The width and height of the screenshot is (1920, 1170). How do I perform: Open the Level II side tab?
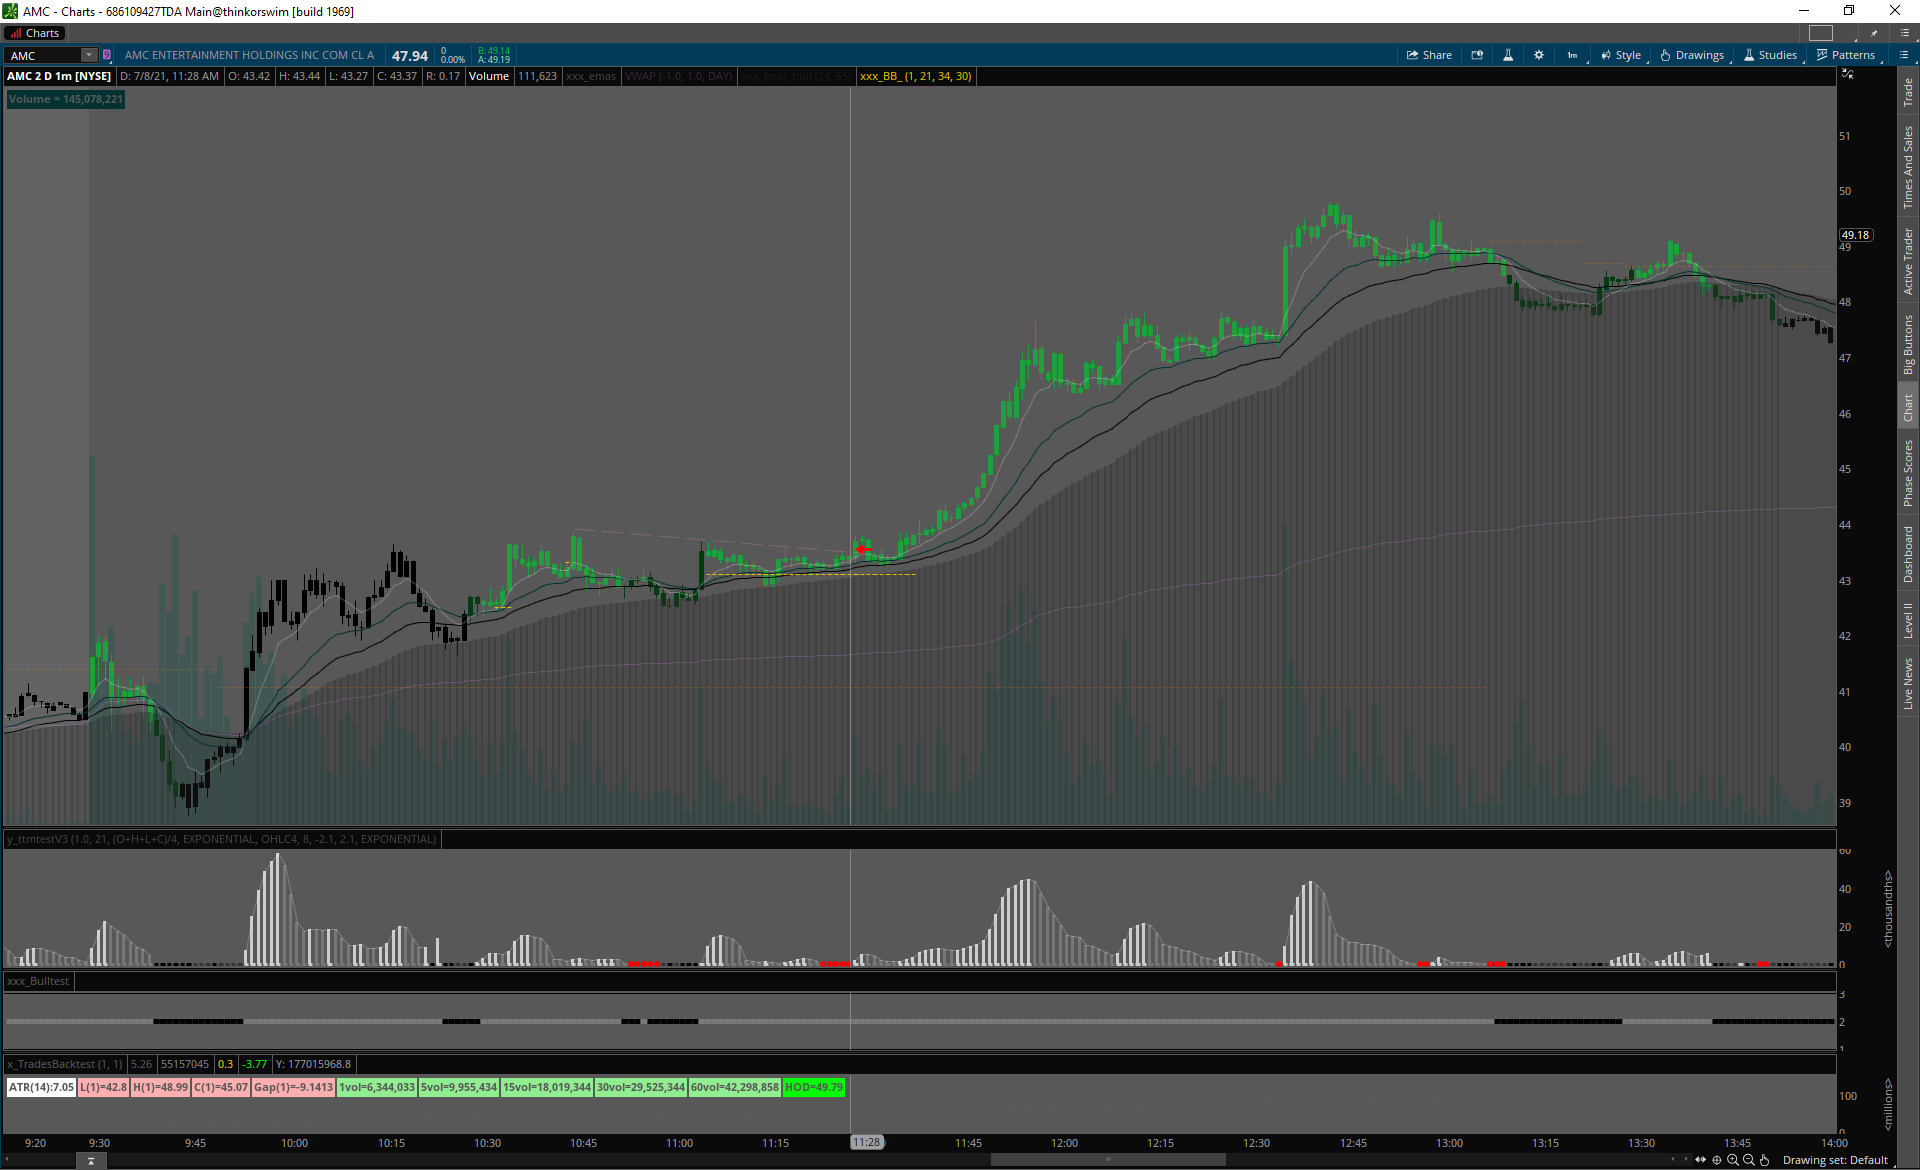coord(1908,620)
